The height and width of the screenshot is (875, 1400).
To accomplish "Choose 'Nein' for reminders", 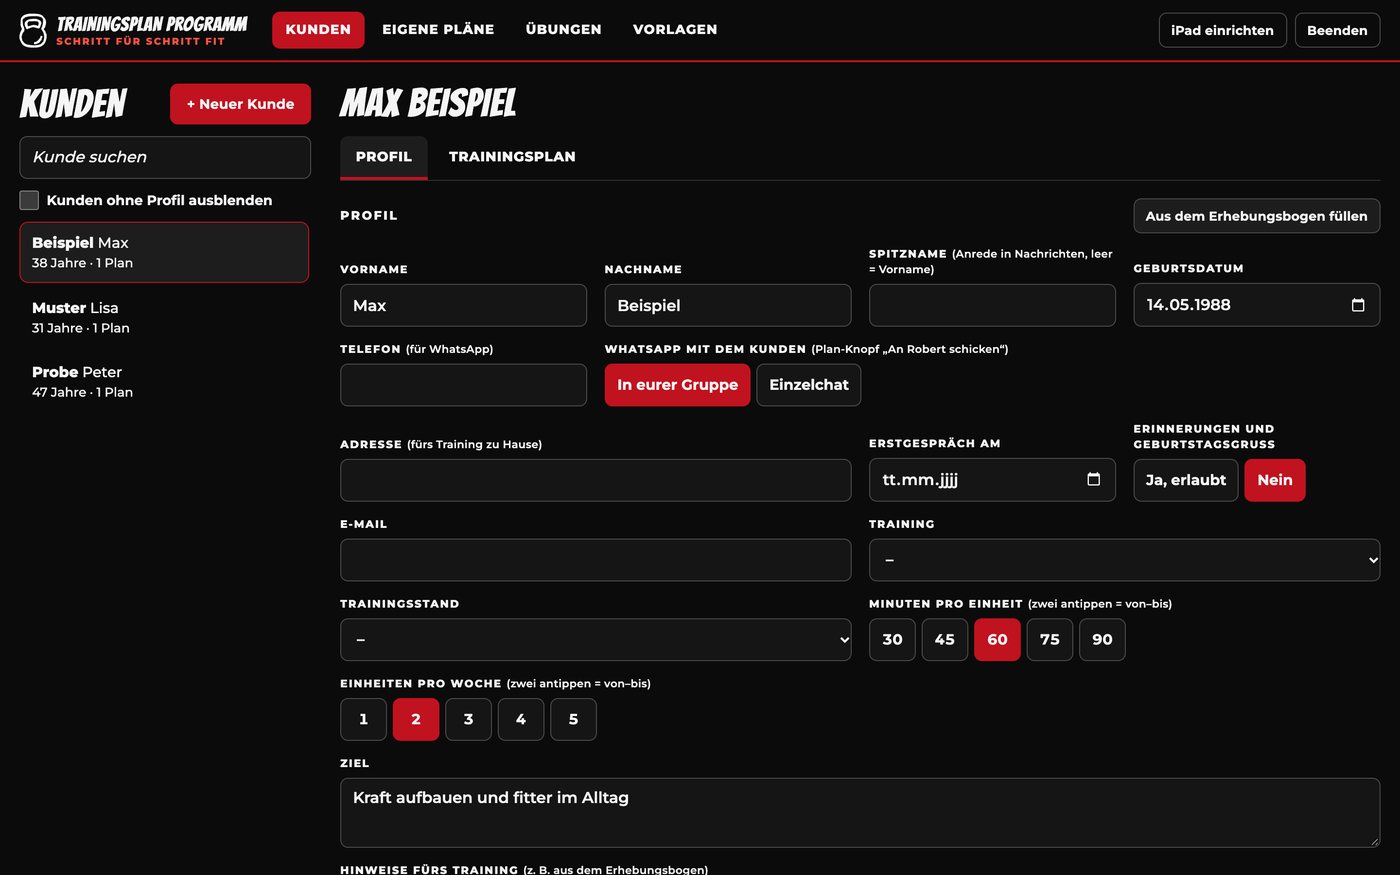I will coord(1275,480).
